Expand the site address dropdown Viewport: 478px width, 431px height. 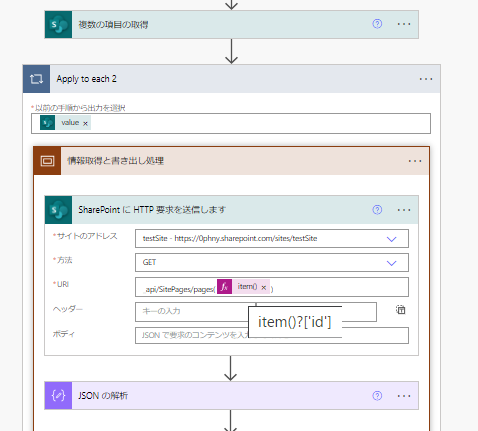391,239
